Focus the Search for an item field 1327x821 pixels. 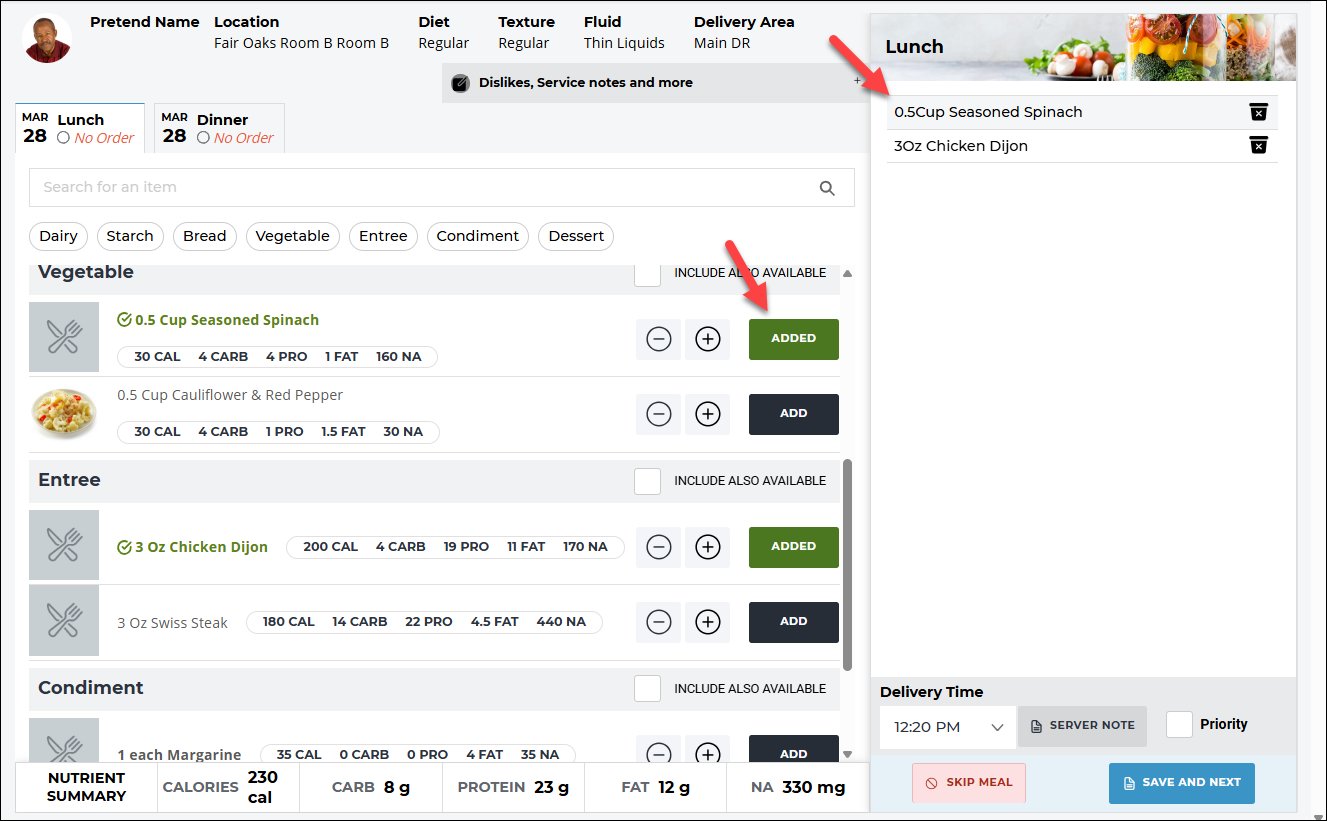pos(442,187)
